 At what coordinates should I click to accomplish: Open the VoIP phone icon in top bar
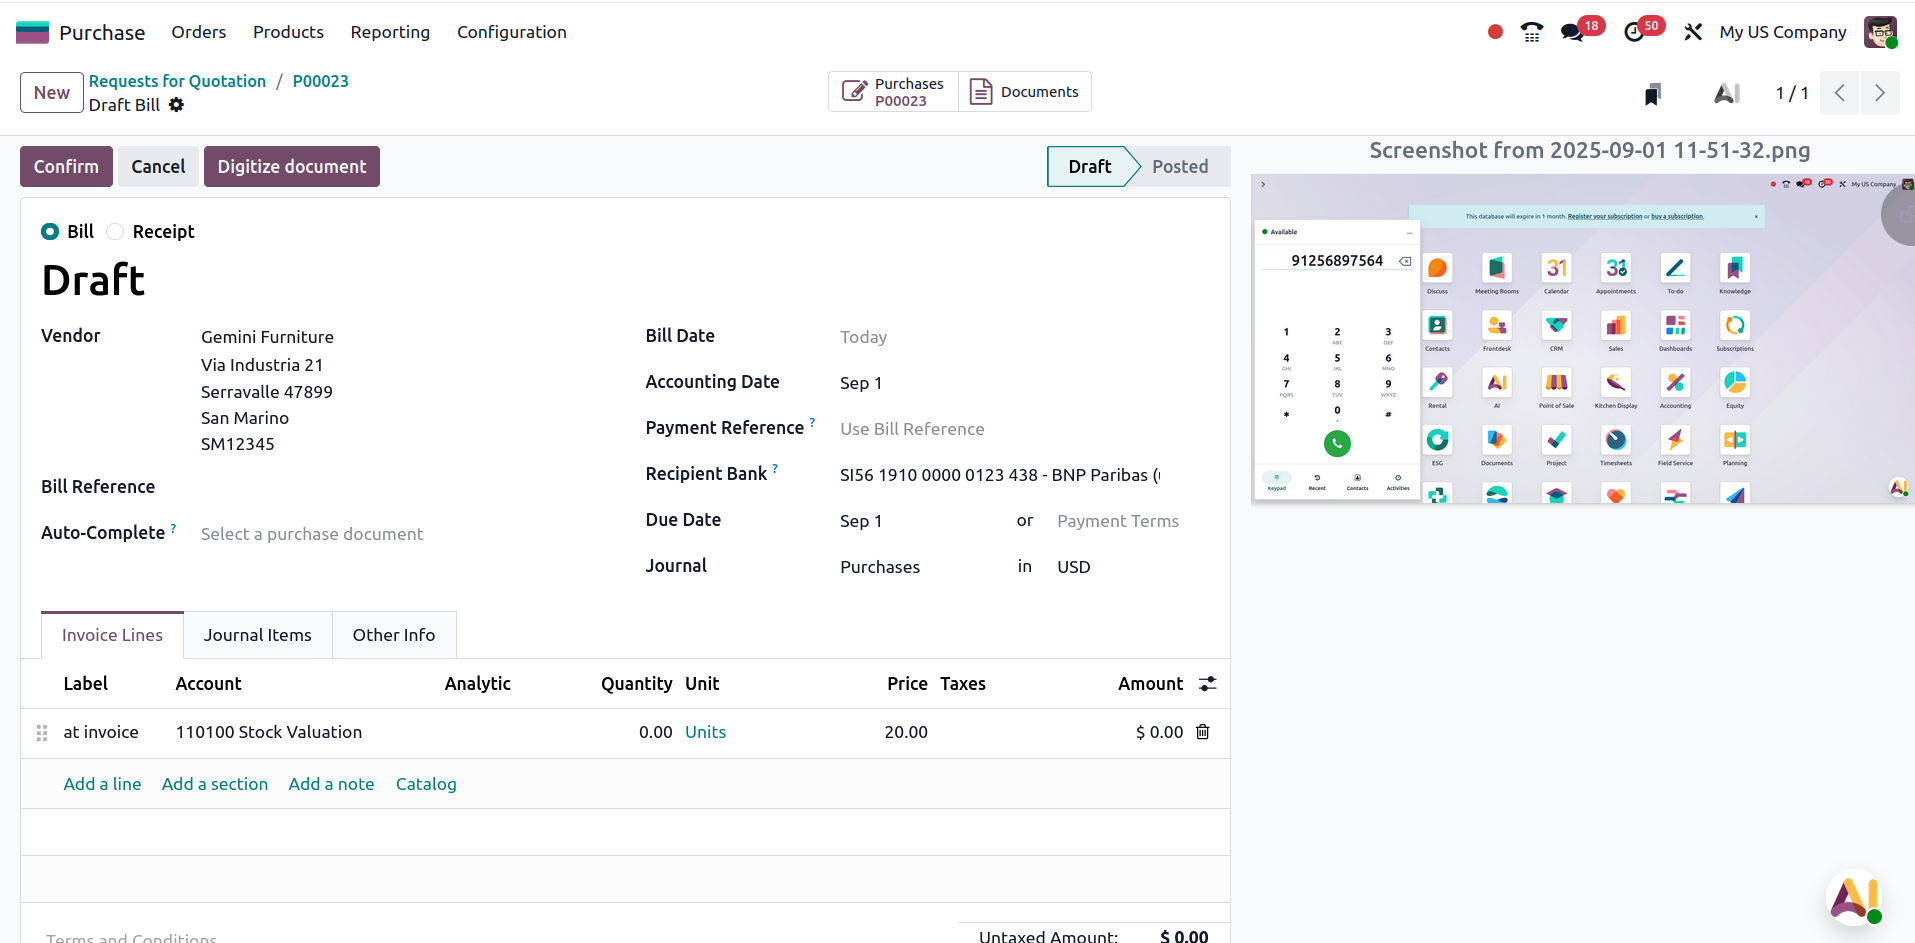1531,32
